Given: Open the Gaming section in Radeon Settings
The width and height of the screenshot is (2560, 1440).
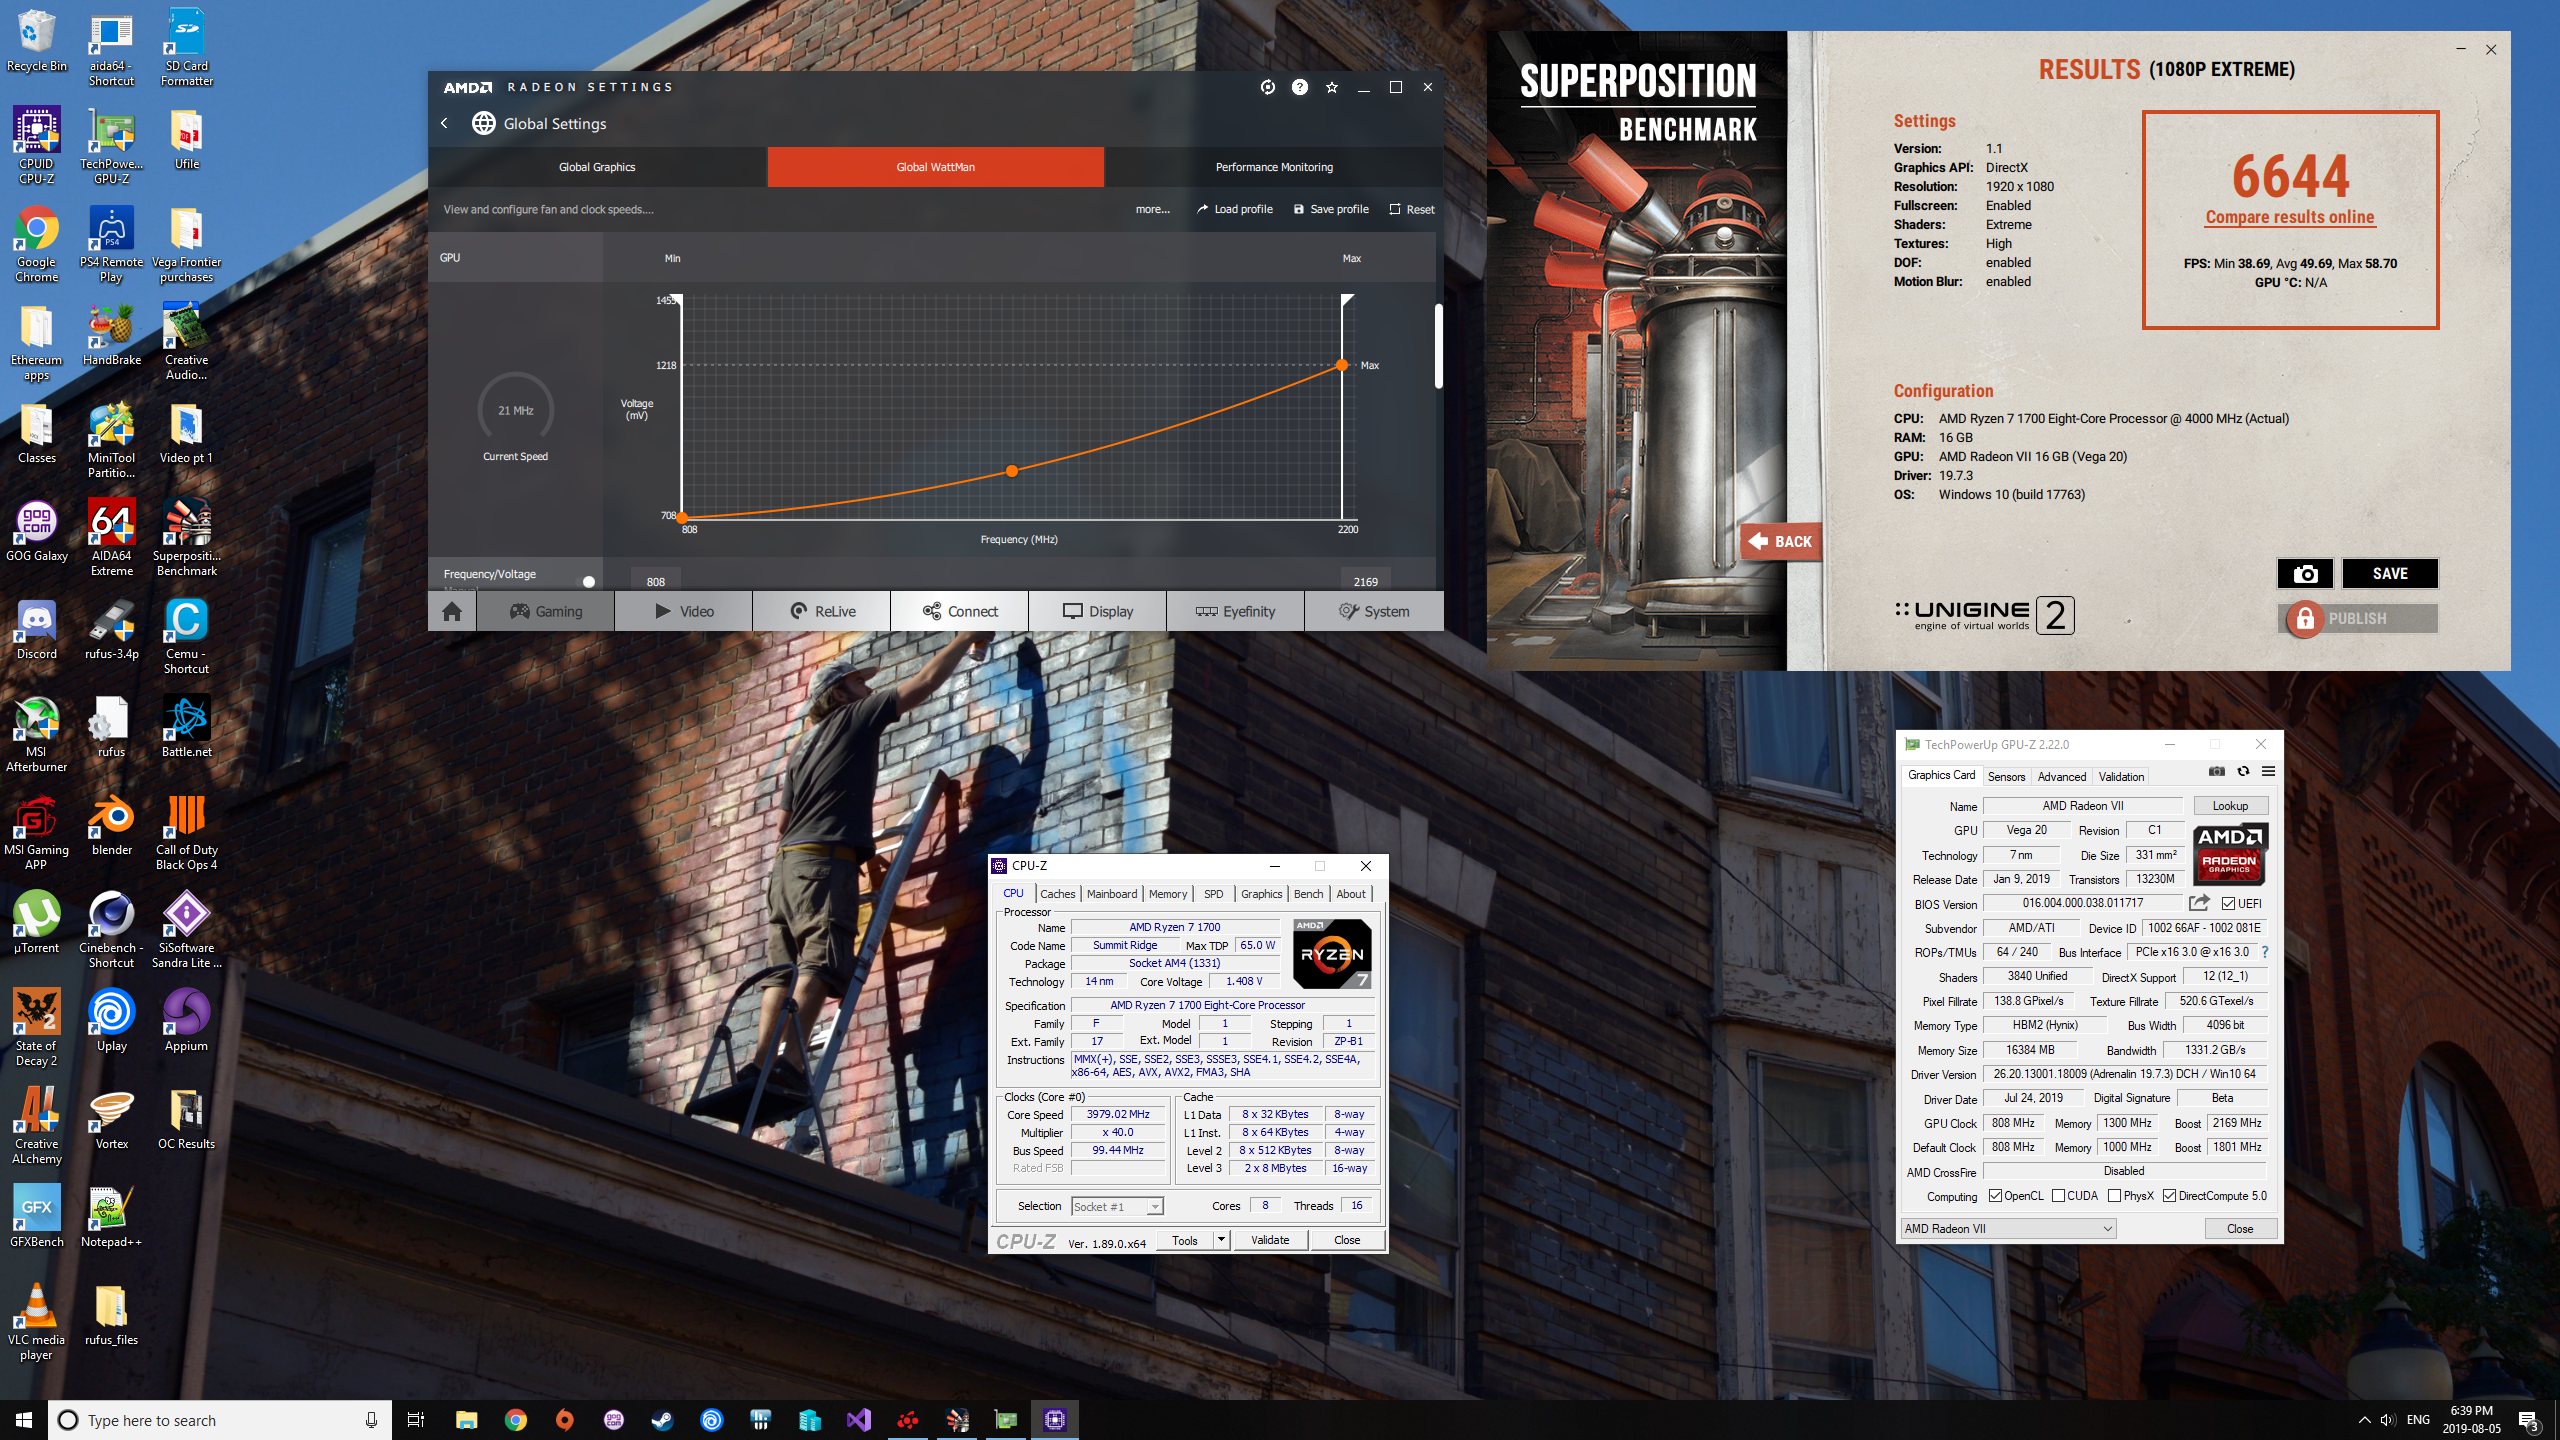Looking at the screenshot, I should [x=545, y=611].
